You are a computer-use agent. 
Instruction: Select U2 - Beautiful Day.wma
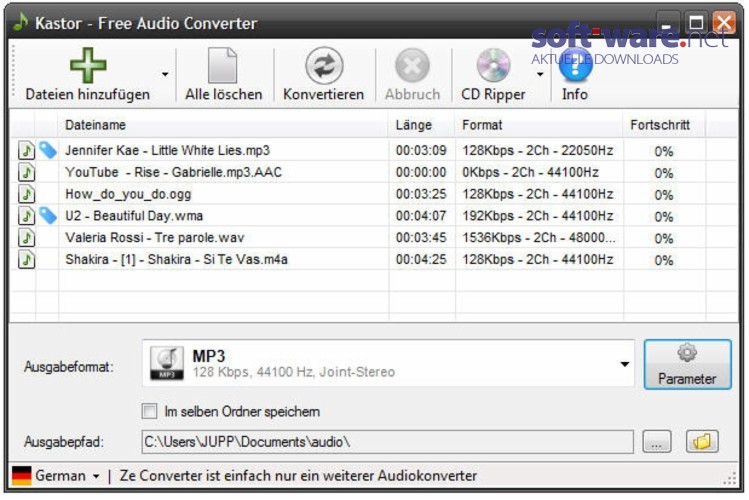click(x=134, y=216)
